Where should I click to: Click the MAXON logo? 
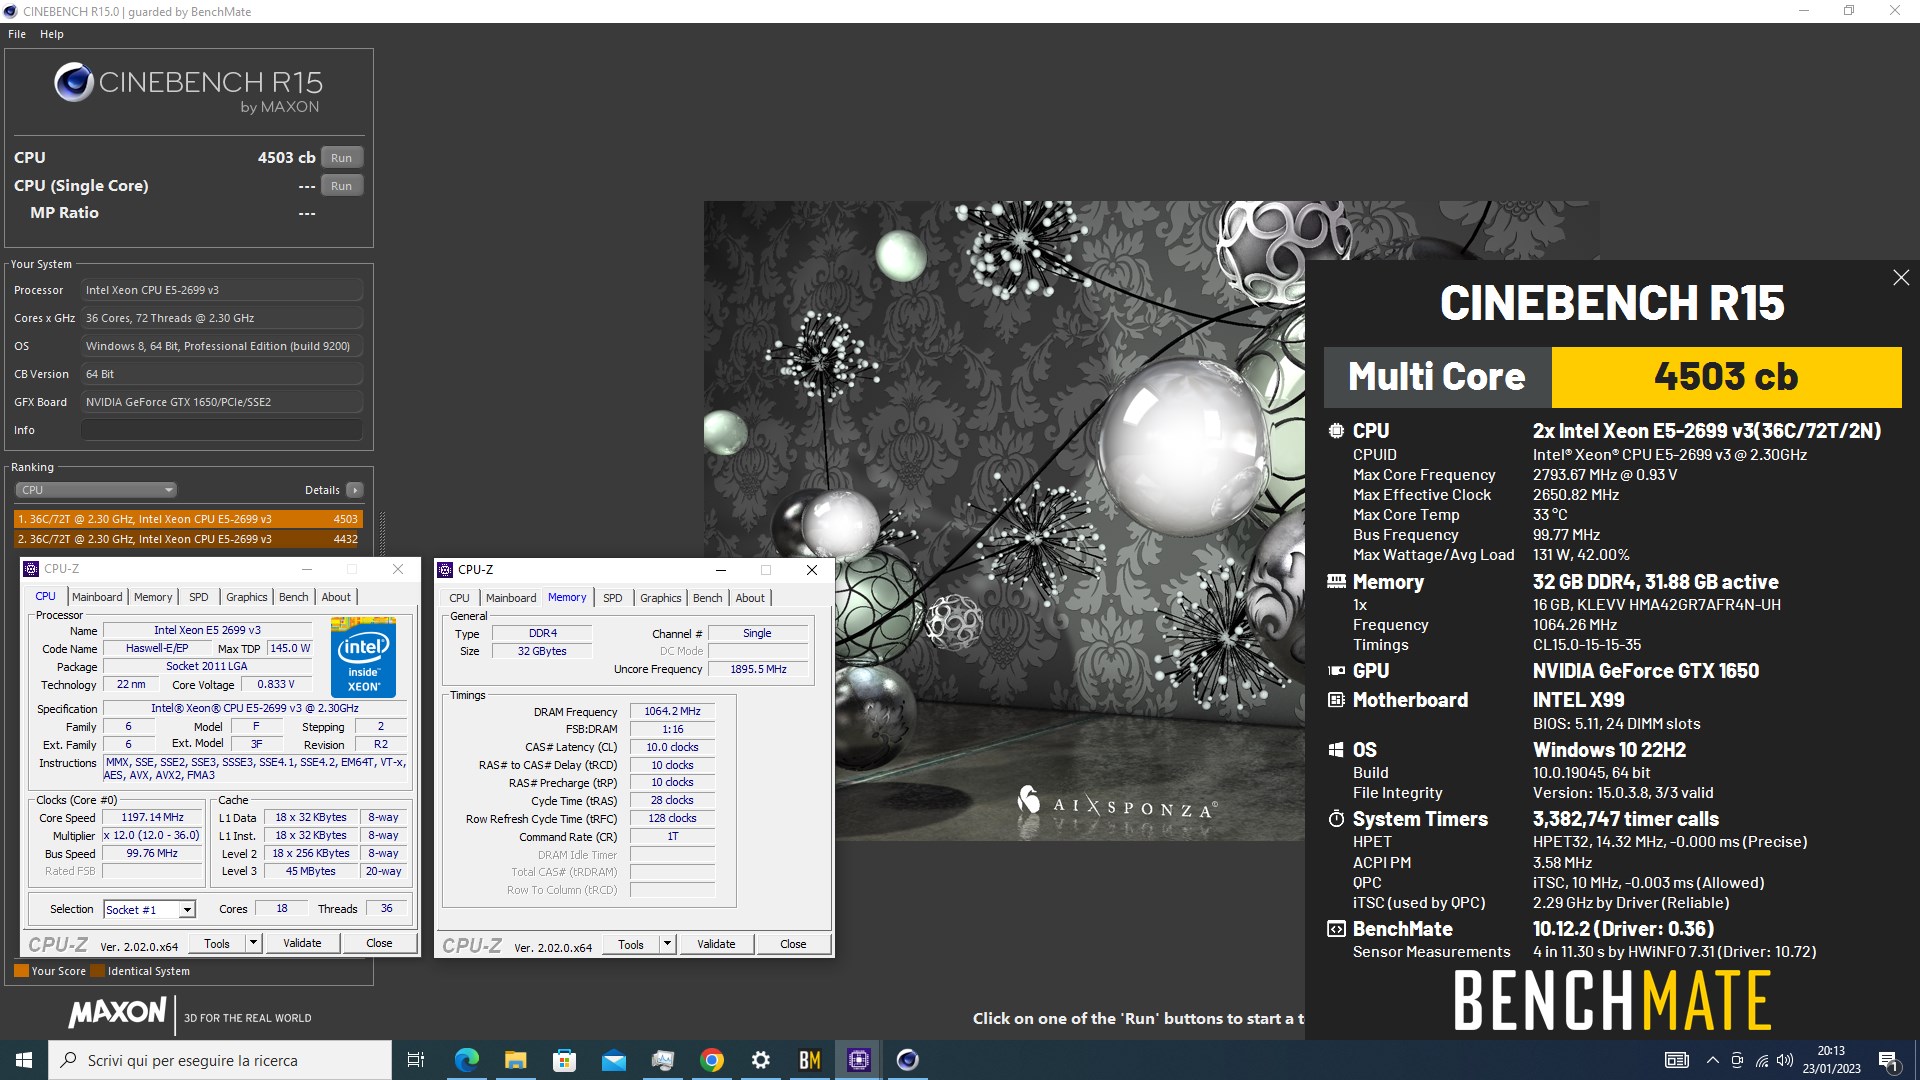pyautogui.click(x=117, y=1013)
